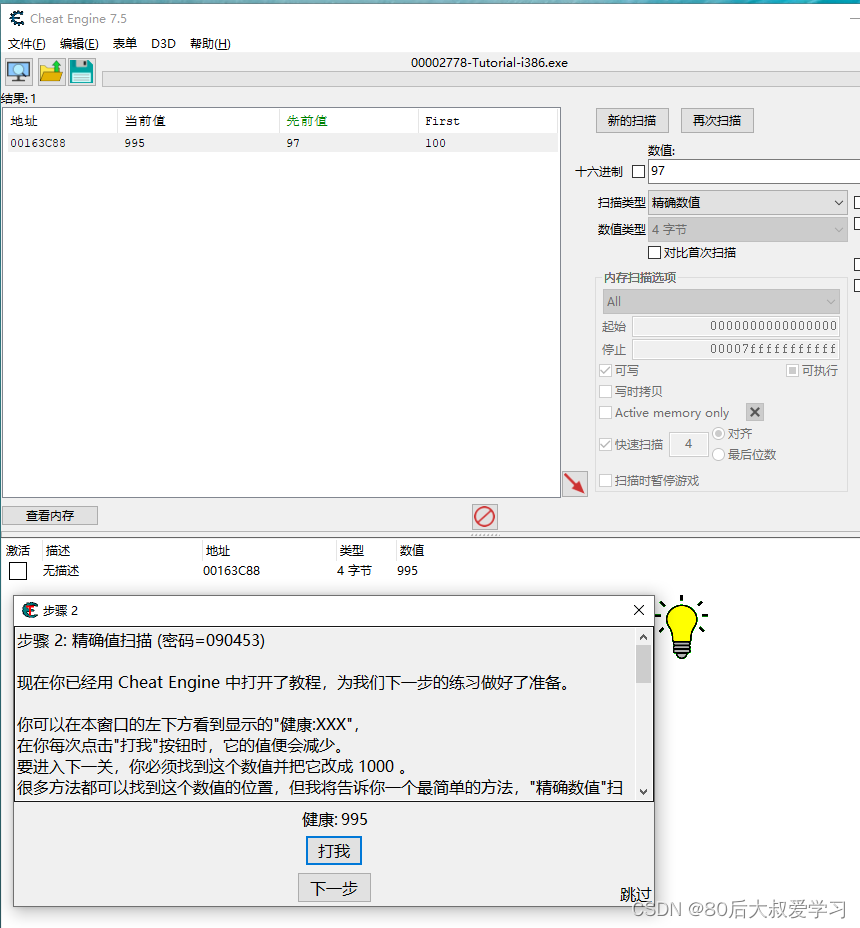
Task: Click the 无描述 description in address table
Action: click(61, 571)
